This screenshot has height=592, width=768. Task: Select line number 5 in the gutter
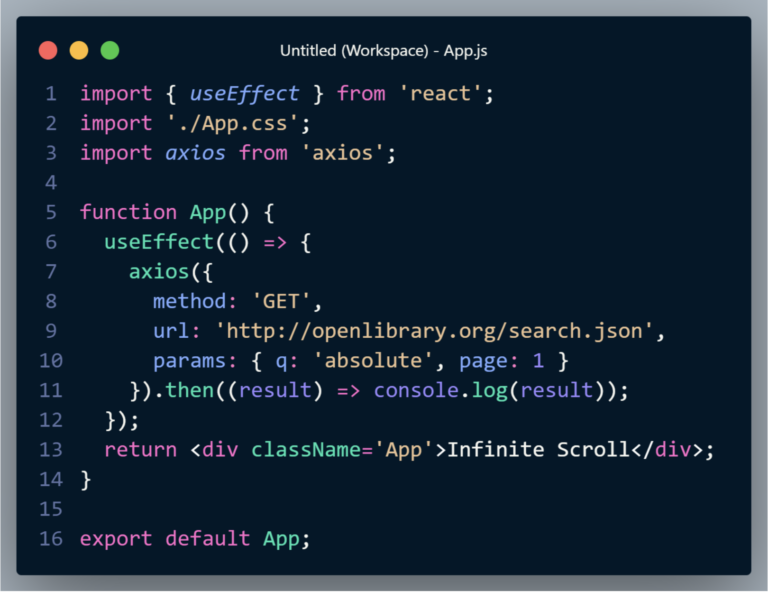click(51, 212)
